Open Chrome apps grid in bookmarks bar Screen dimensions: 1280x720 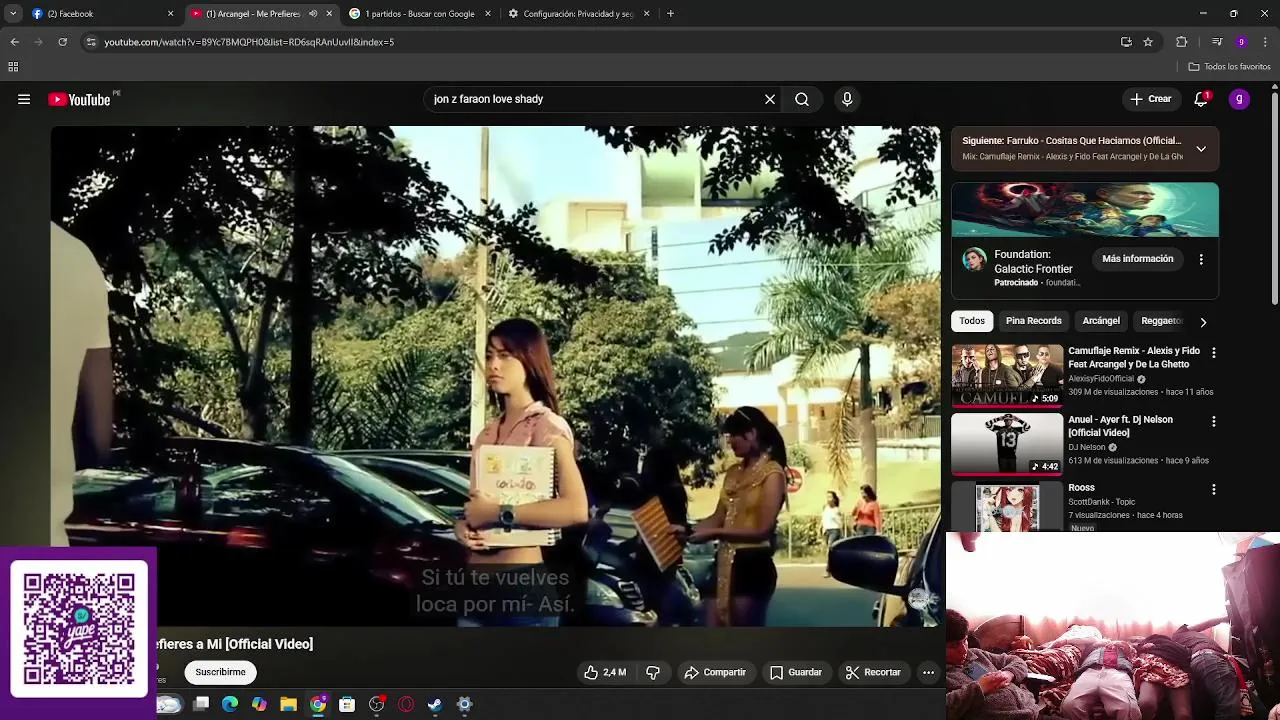click(13, 67)
